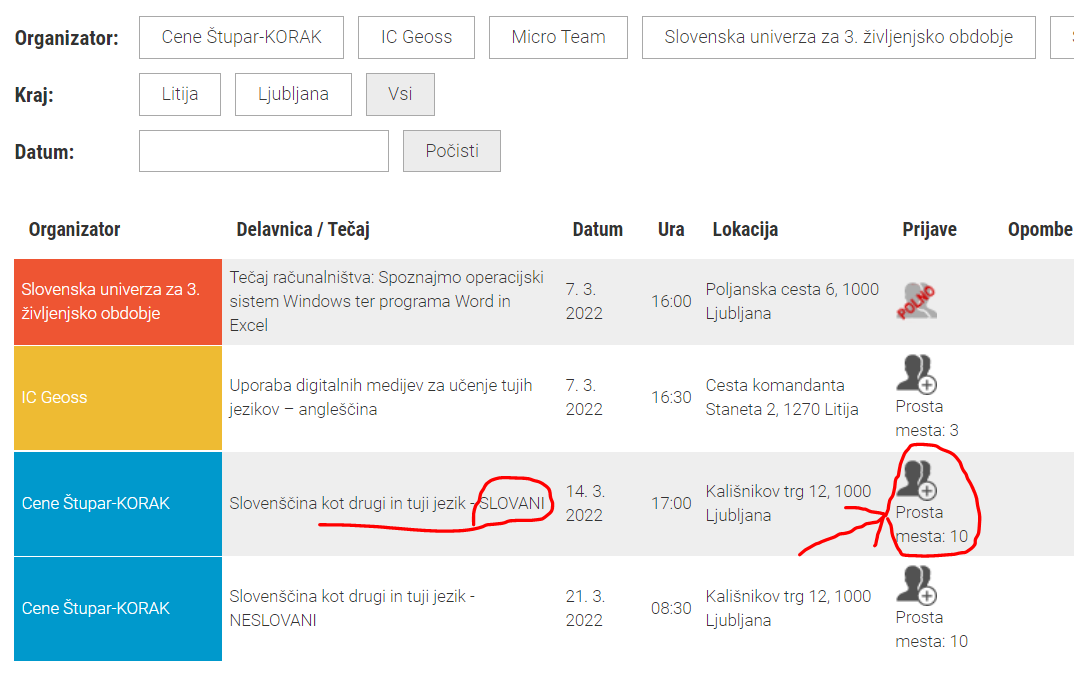Screen dimensions: 1074x688
Task: Filter by organizer IC Geoss
Action: point(416,37)
